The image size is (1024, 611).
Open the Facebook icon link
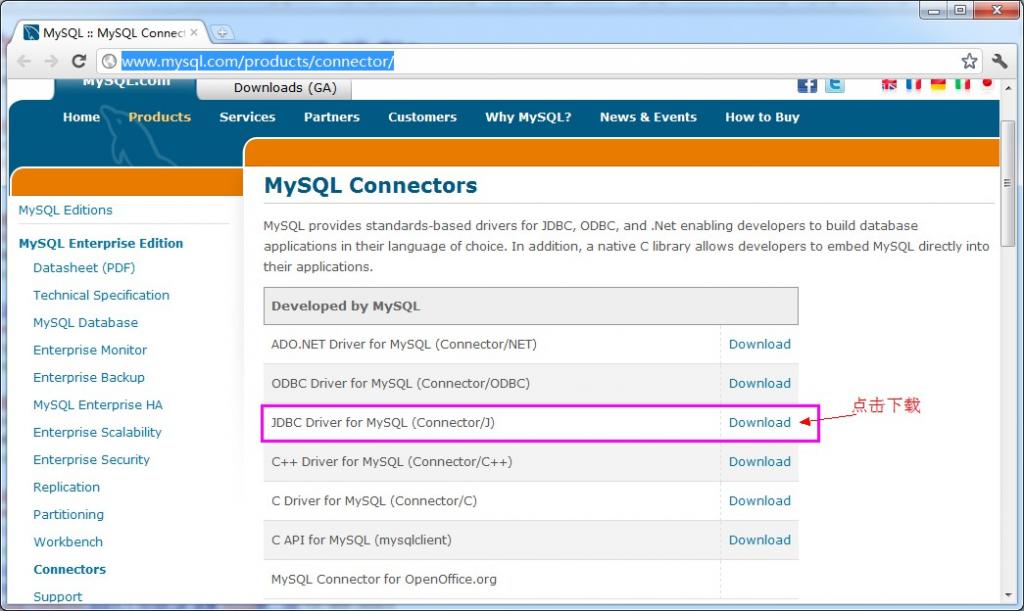tap(807, 85)
